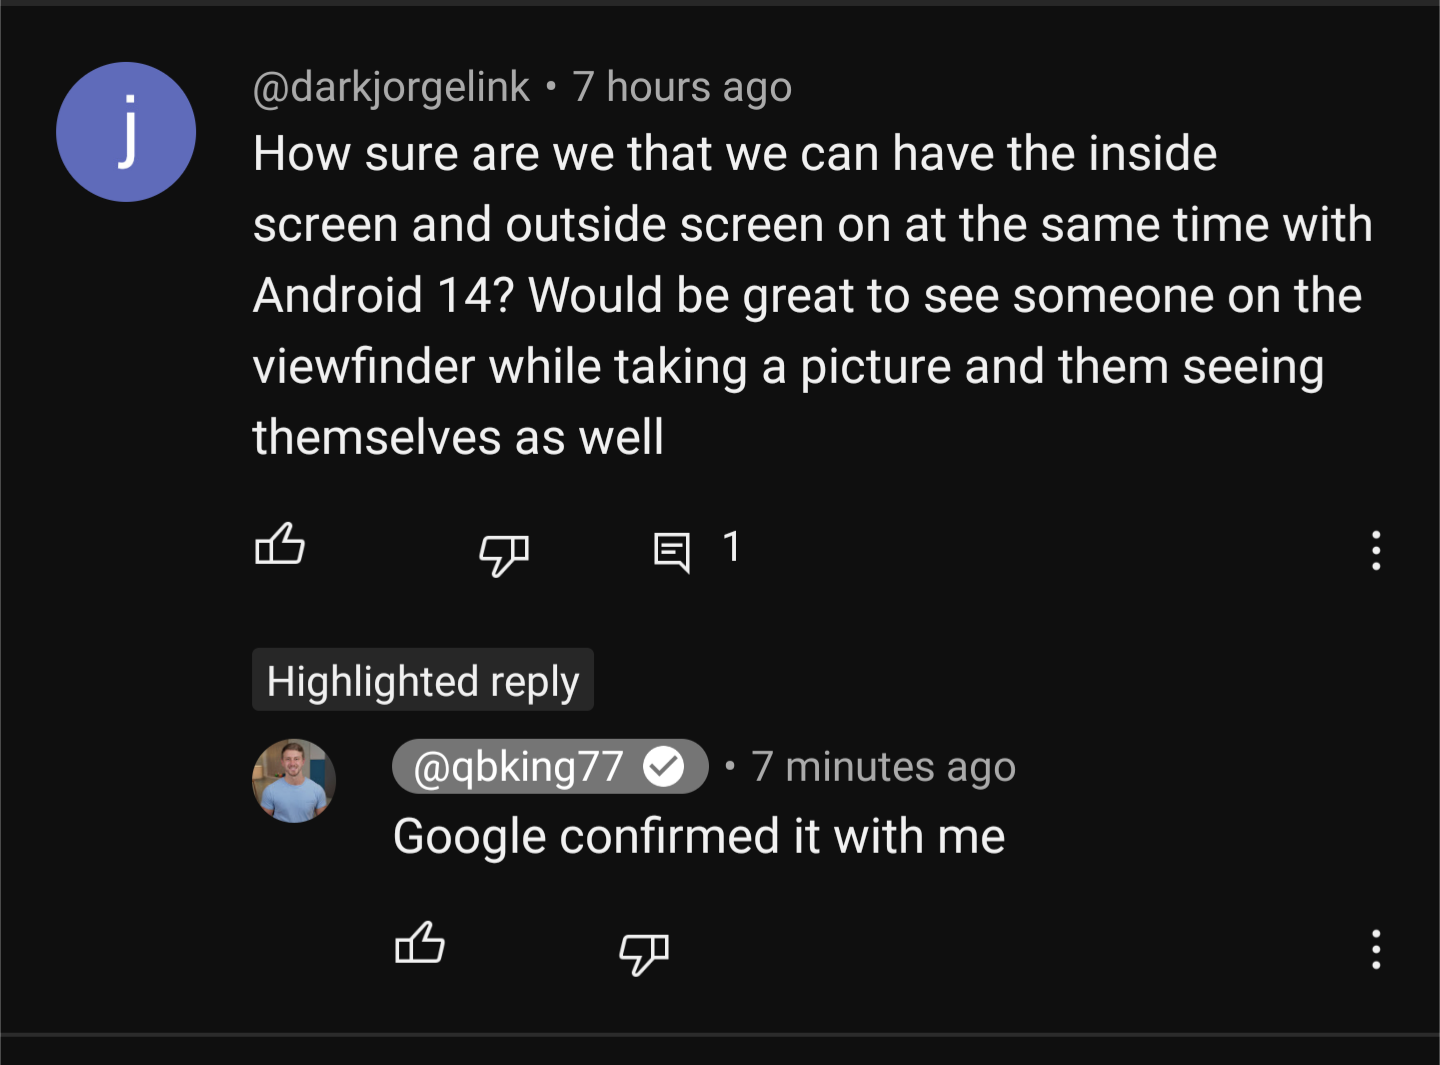
Task: Open more options for darkjorgelink's comment
Action: (1376, 550)
